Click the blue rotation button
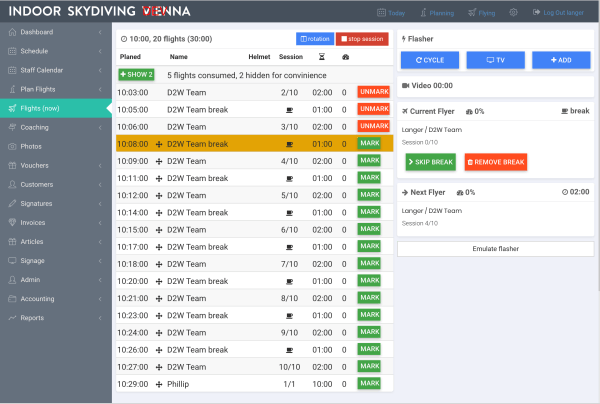Screen dimensions: 600x404 [x=315, y=39]
